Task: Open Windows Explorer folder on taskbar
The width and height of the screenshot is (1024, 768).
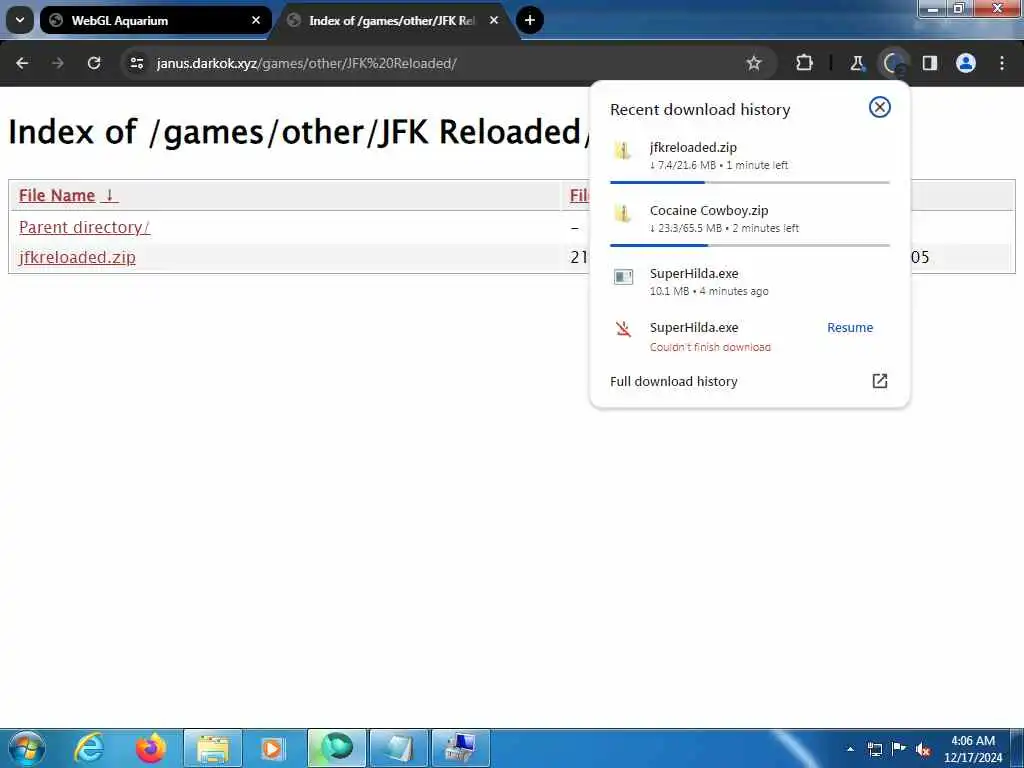Action: tap(213, 748)
